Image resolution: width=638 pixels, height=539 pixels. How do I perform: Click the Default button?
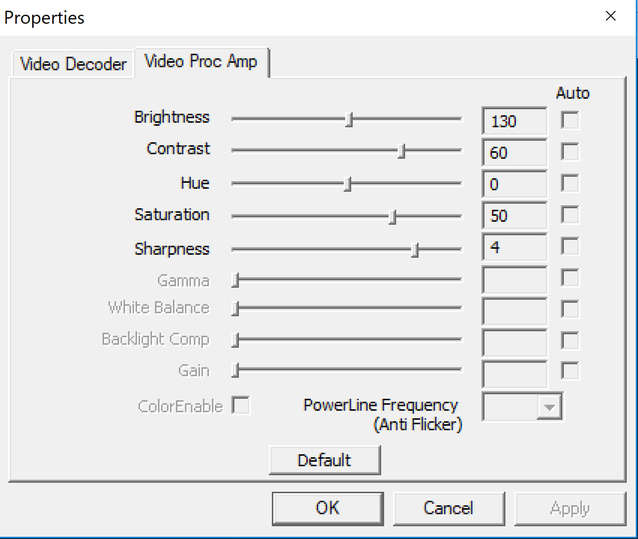(325, 460)
